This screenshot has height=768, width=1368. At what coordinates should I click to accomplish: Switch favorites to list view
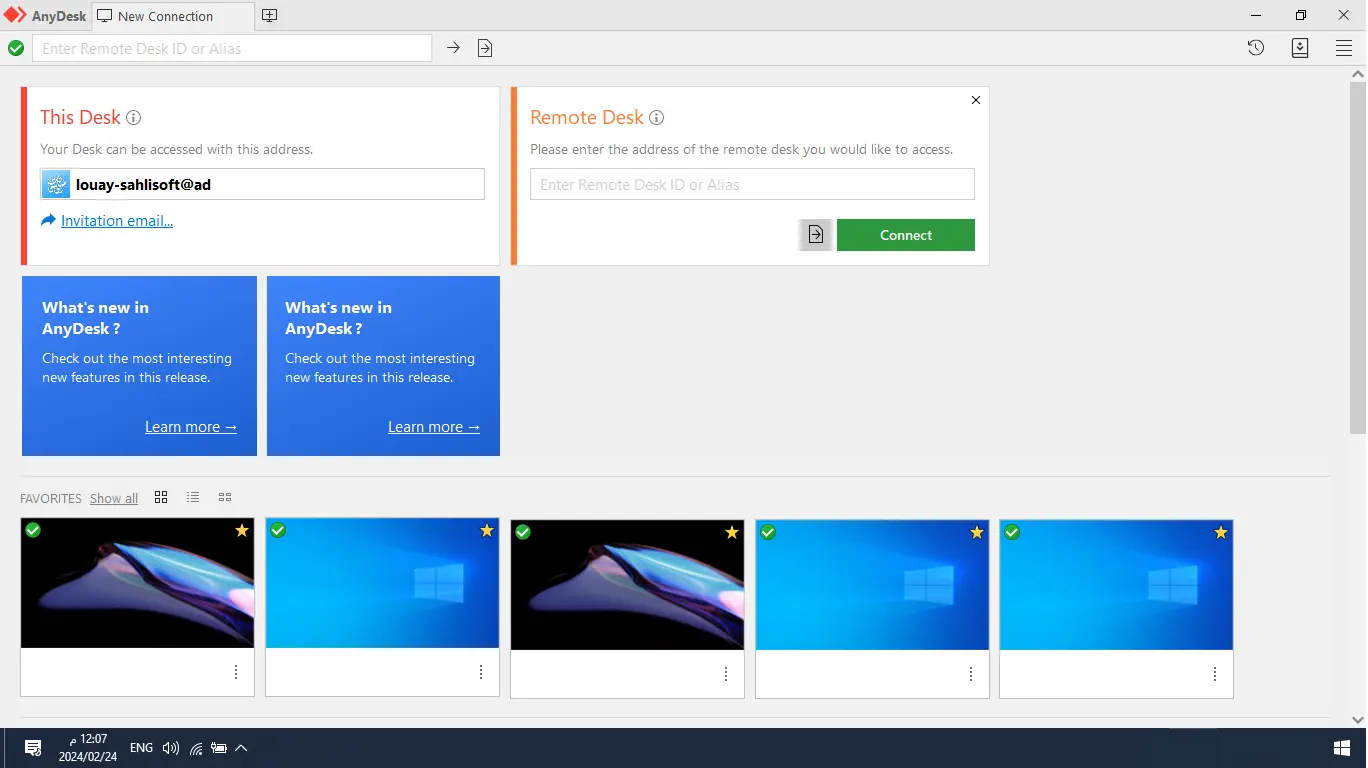(x=193, y=497)
